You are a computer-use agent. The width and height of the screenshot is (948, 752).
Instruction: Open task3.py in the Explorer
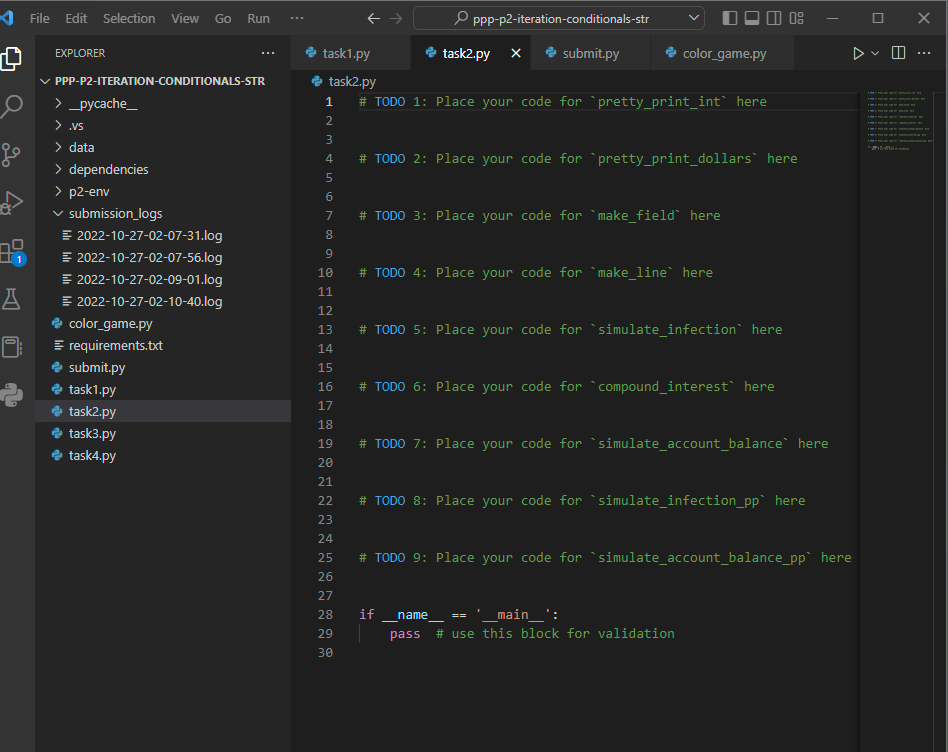point(92,433)
